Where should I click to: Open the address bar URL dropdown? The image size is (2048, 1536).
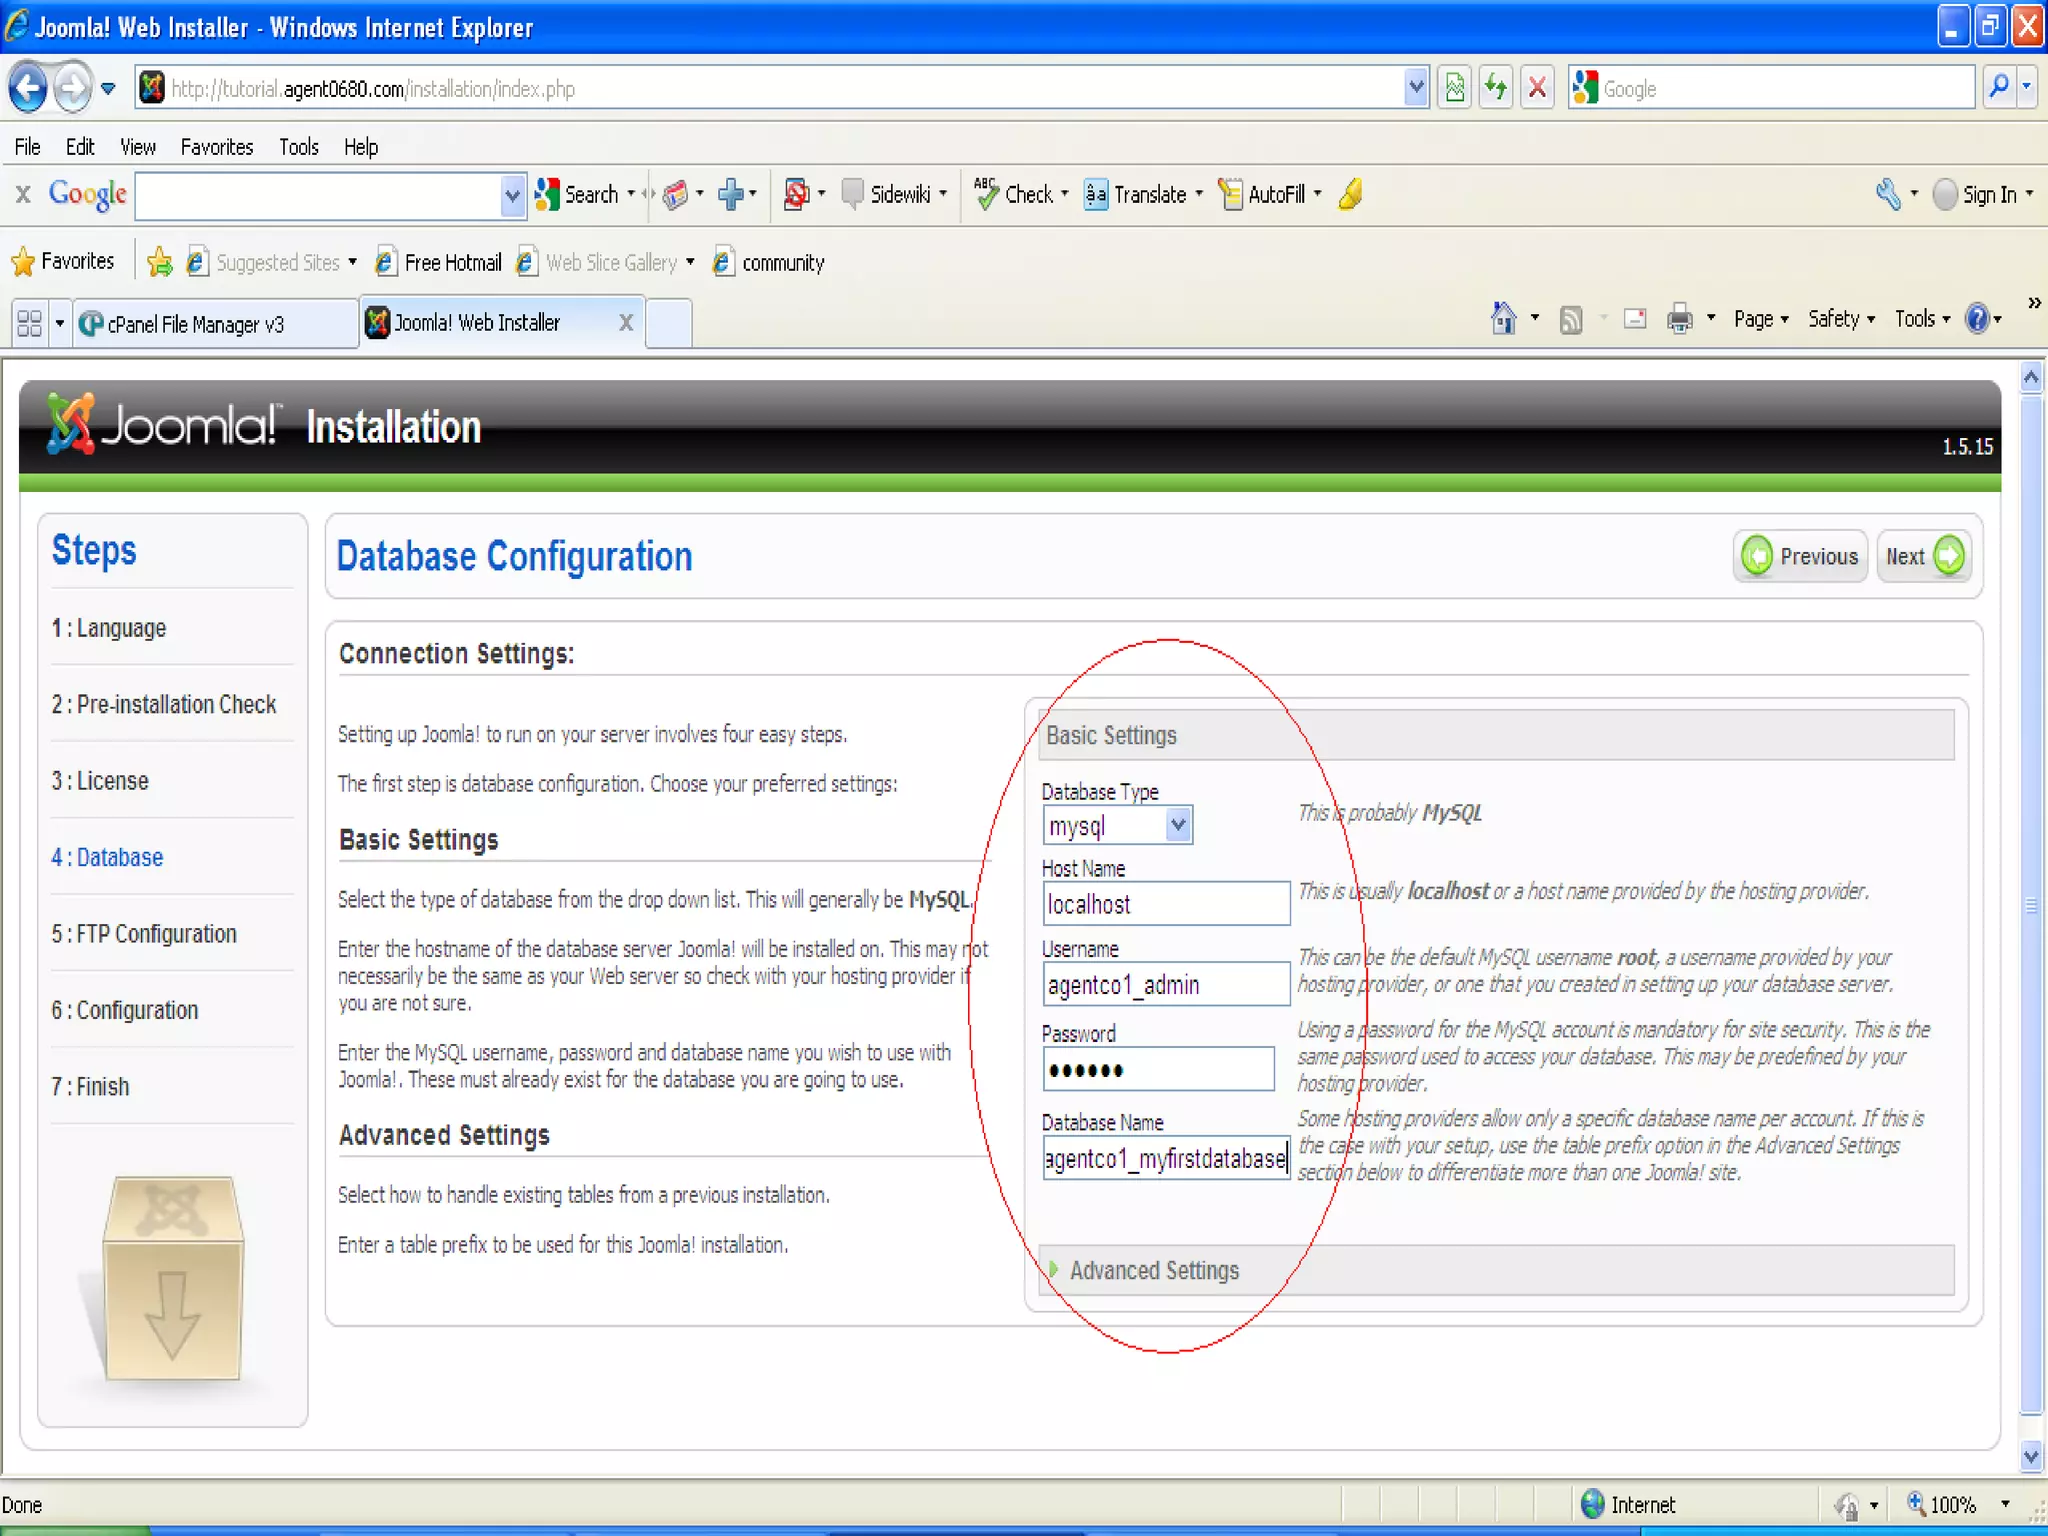[1415, 89]
